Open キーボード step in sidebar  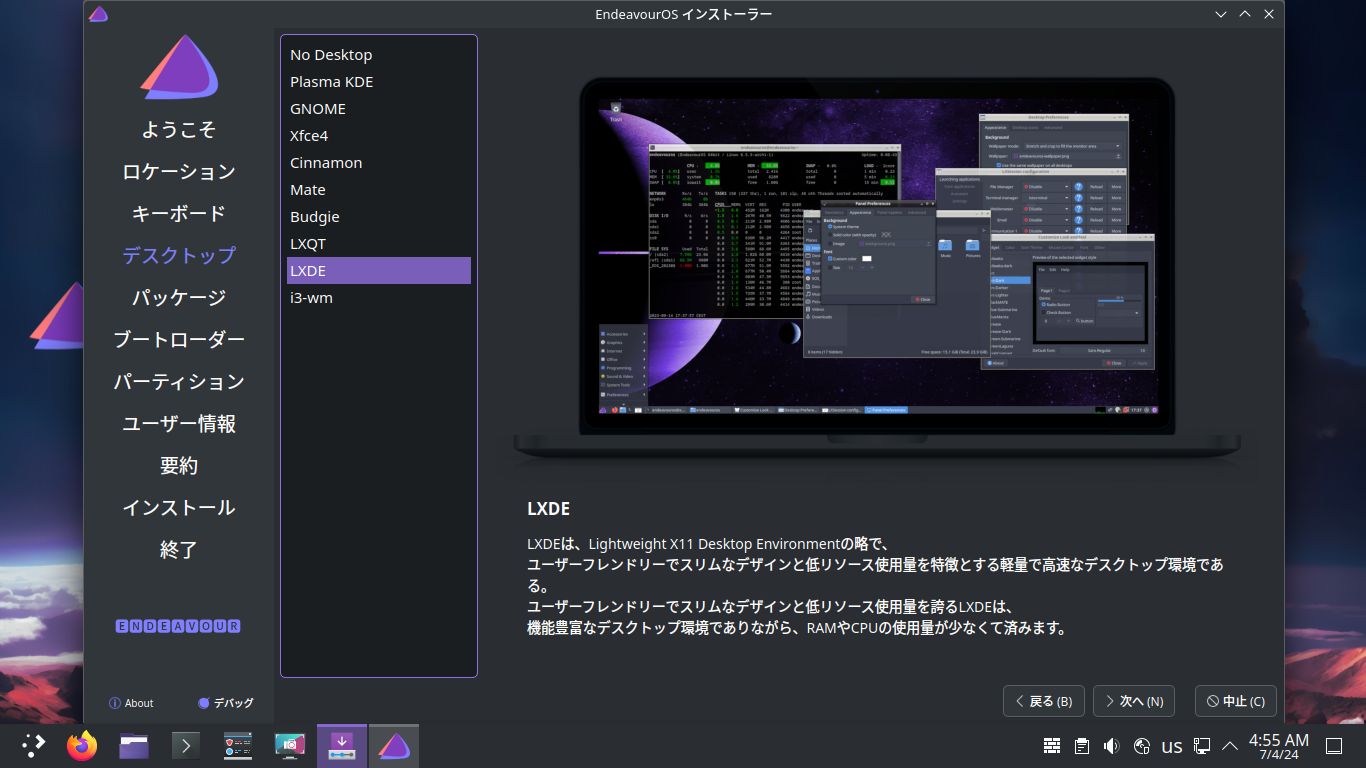[179, 214]
